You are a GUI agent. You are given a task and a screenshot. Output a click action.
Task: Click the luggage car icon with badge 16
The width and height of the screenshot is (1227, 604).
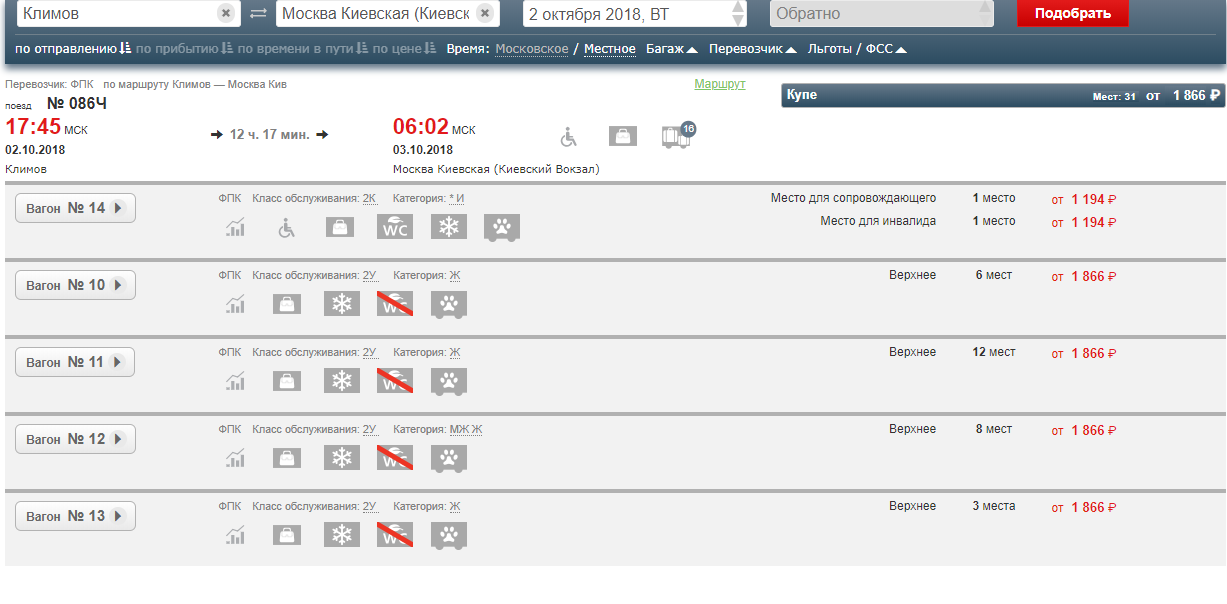(677, 137)
